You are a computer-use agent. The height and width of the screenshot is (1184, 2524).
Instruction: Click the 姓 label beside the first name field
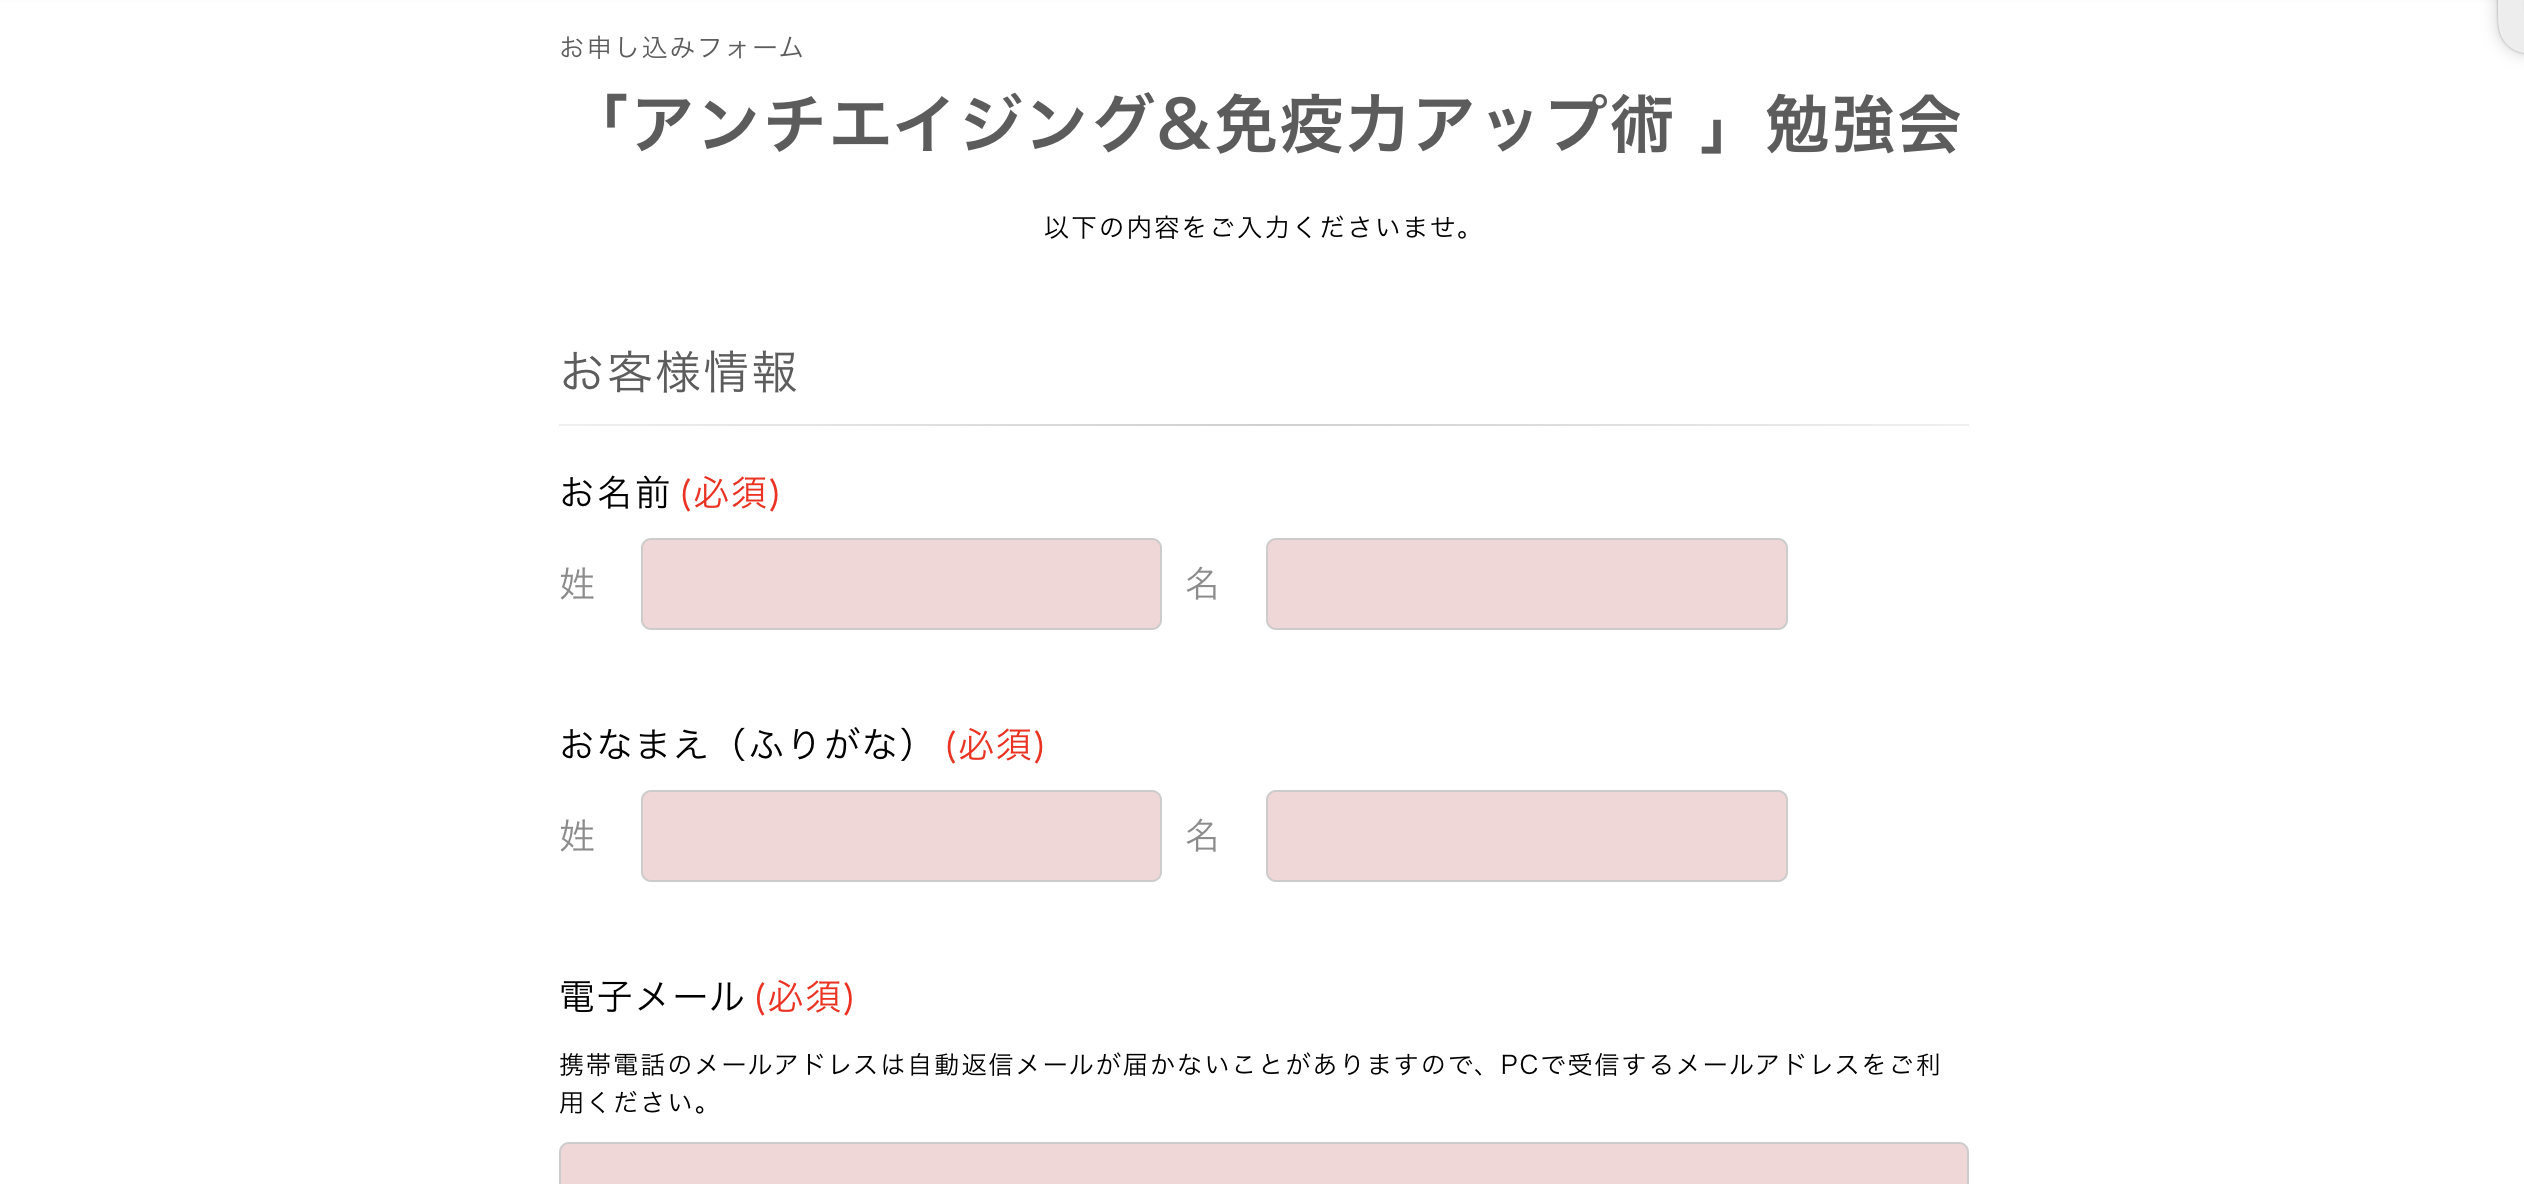(577, 584)
